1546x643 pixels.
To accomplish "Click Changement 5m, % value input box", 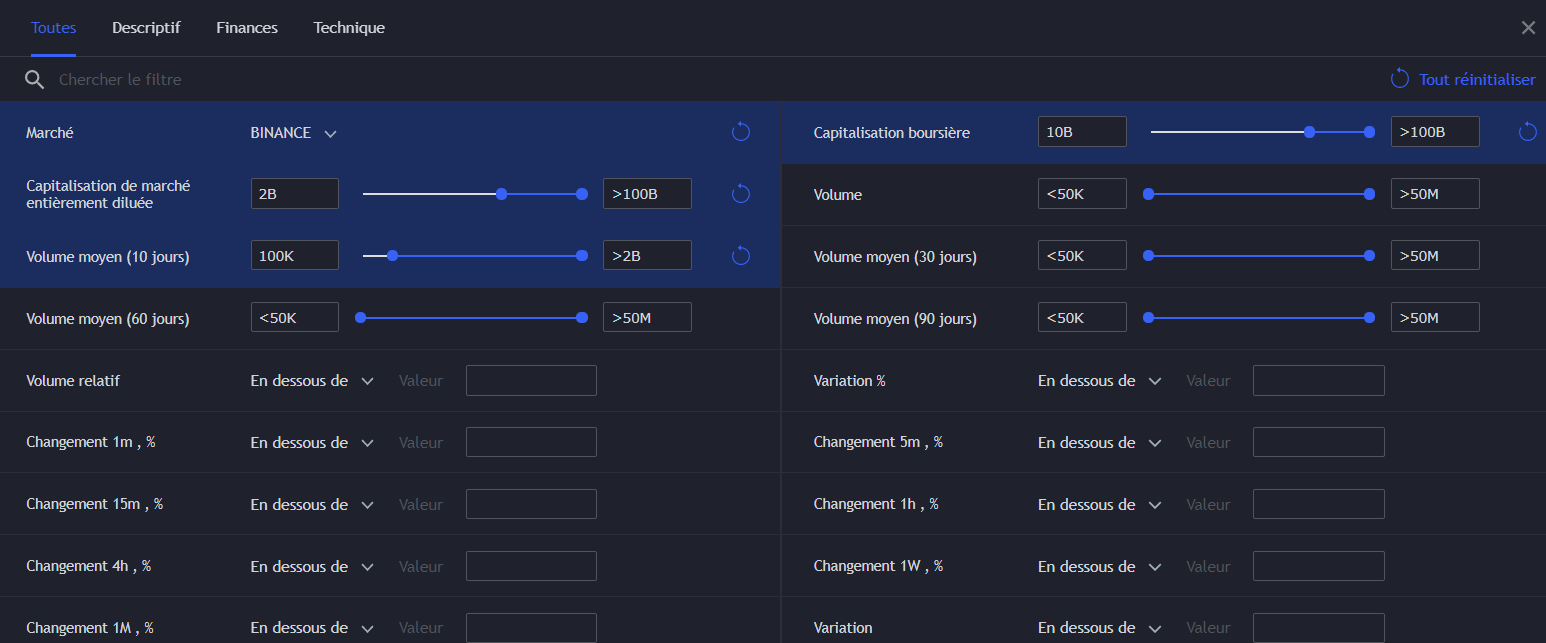I will pos(1319,443).
